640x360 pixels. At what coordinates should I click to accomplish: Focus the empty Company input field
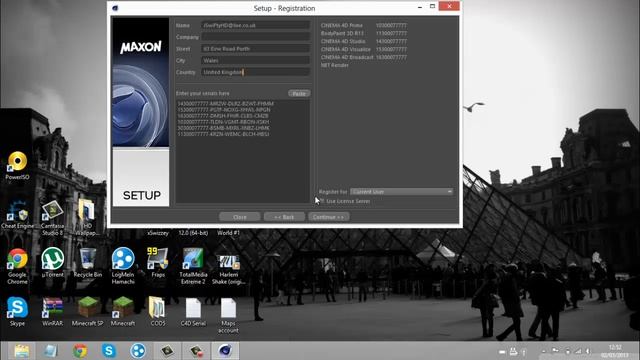[x=256, y=37]
